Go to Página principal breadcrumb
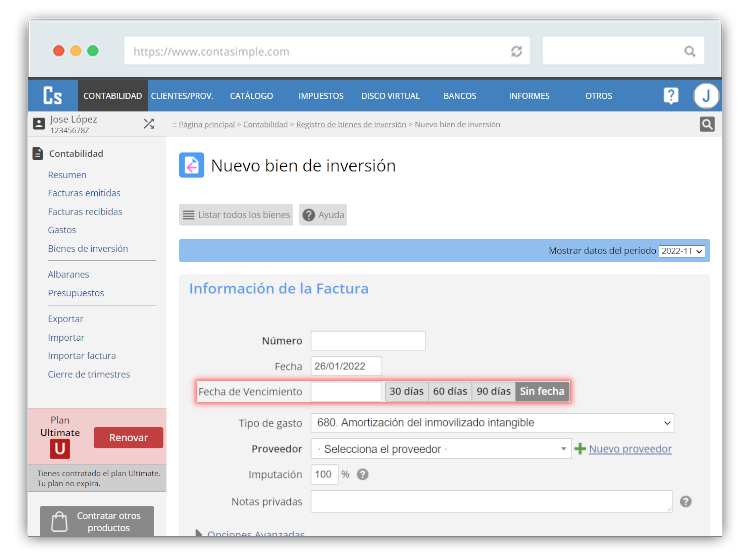This screenshot has height=552, width=750. click(207, 124)
